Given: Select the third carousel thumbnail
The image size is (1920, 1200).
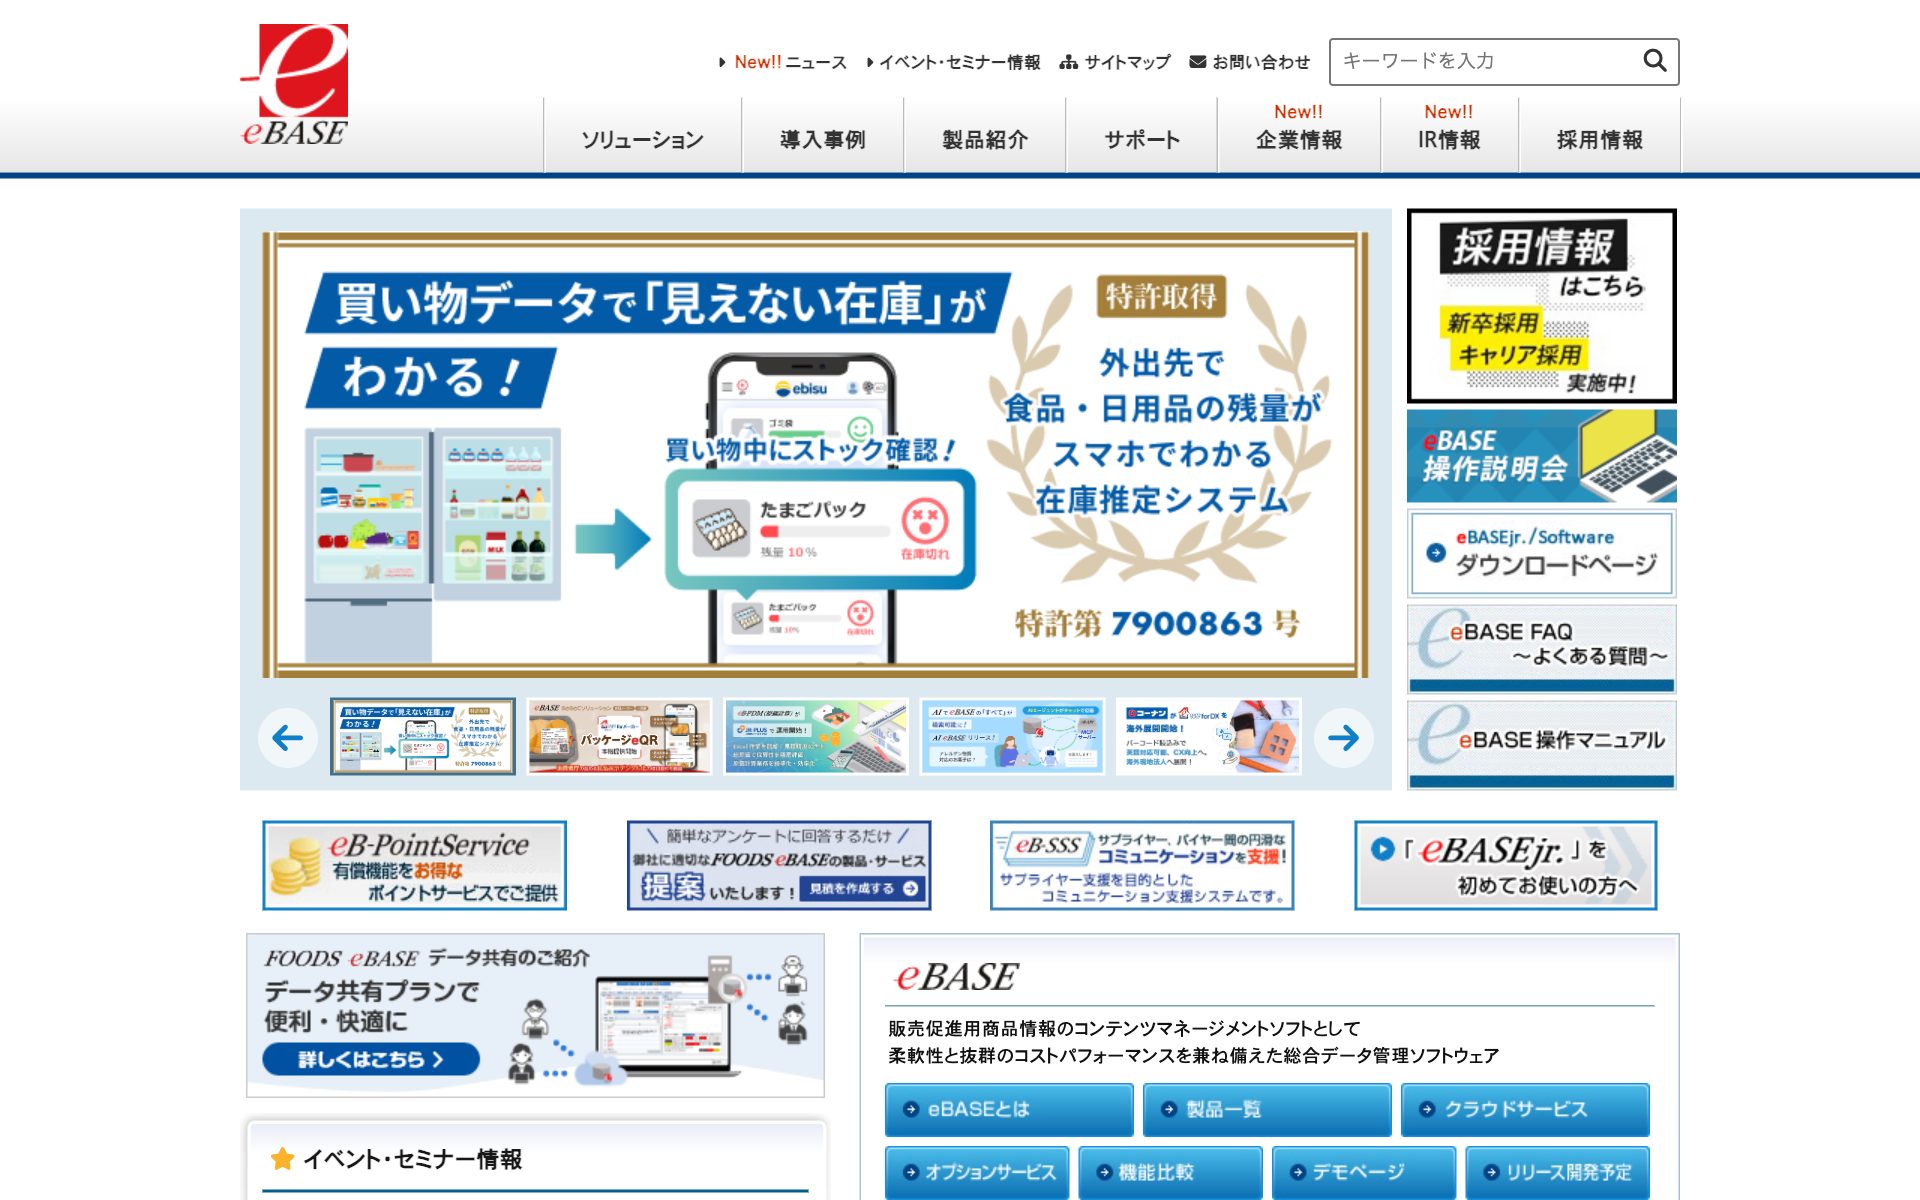Looking at the screenshot, I should (x=816, y=737).
